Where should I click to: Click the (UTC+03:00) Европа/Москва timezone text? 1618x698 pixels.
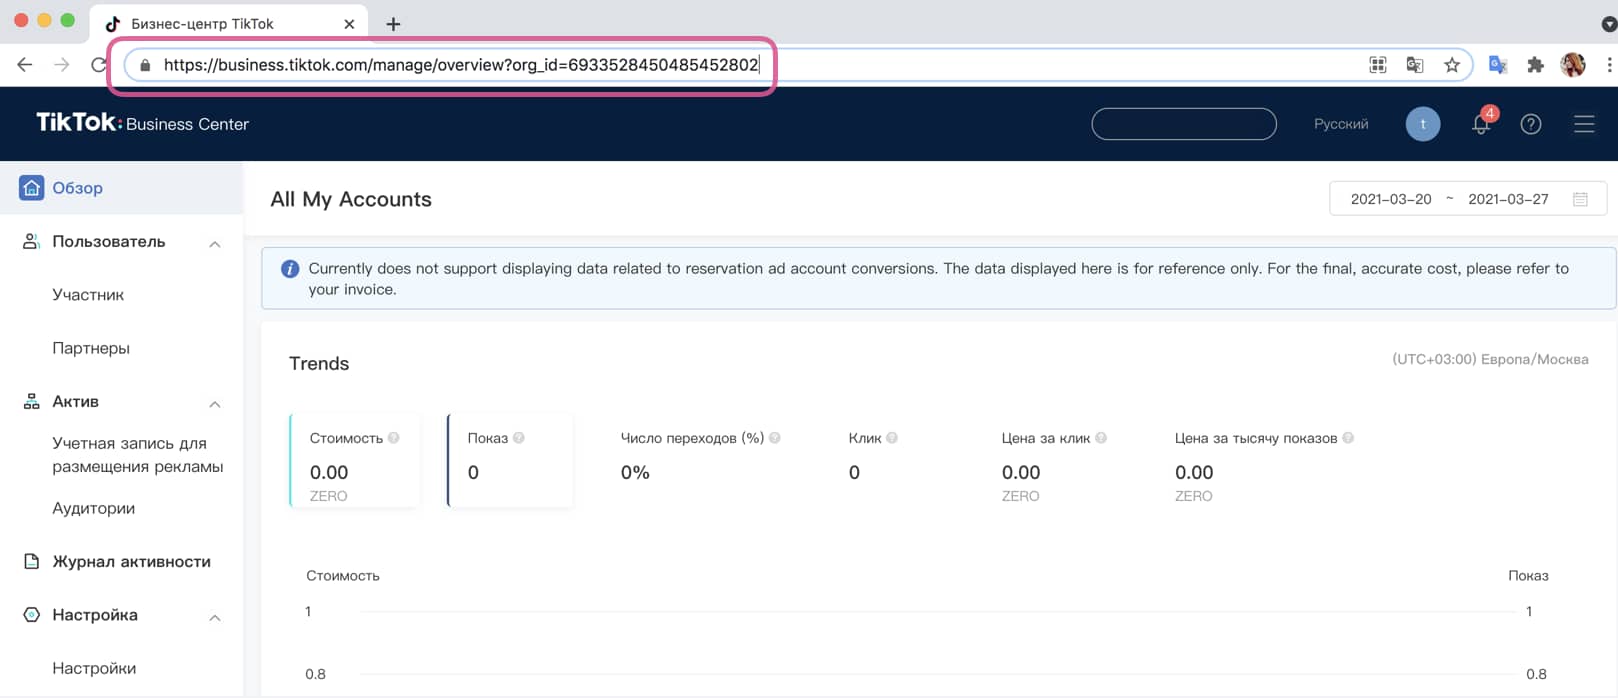[1490, 359]
